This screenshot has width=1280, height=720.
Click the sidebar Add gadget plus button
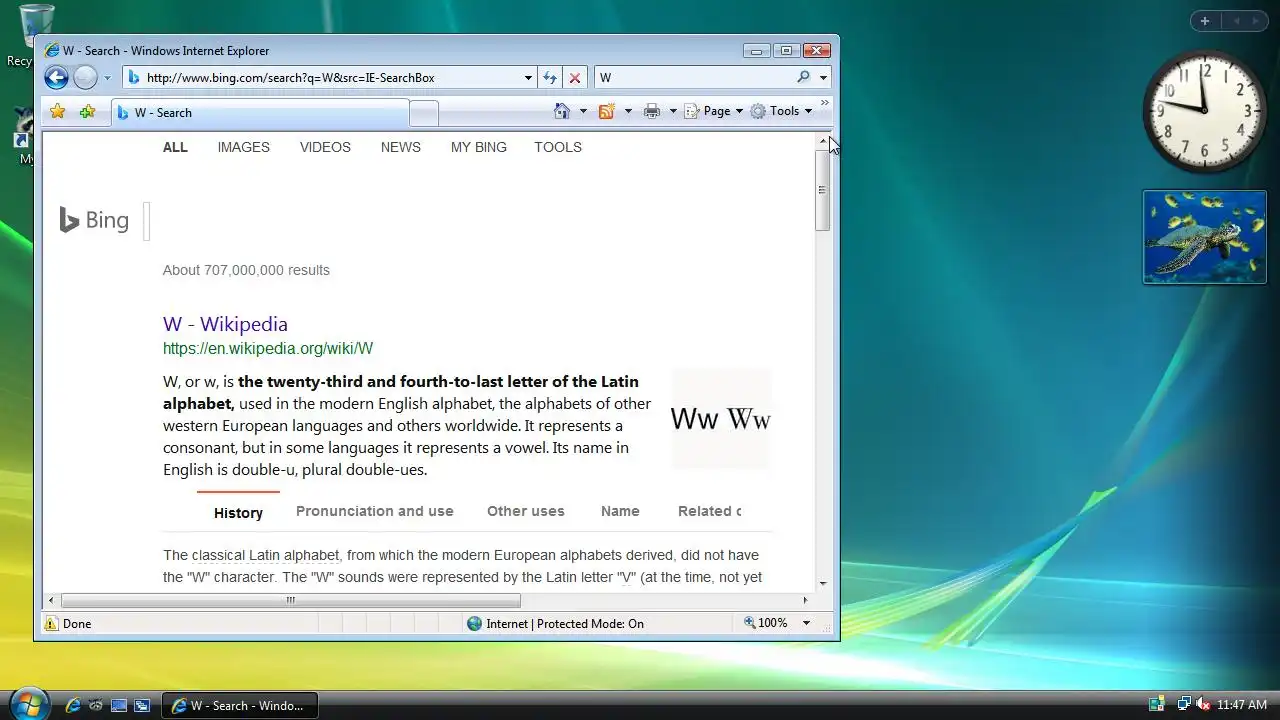1205,20
